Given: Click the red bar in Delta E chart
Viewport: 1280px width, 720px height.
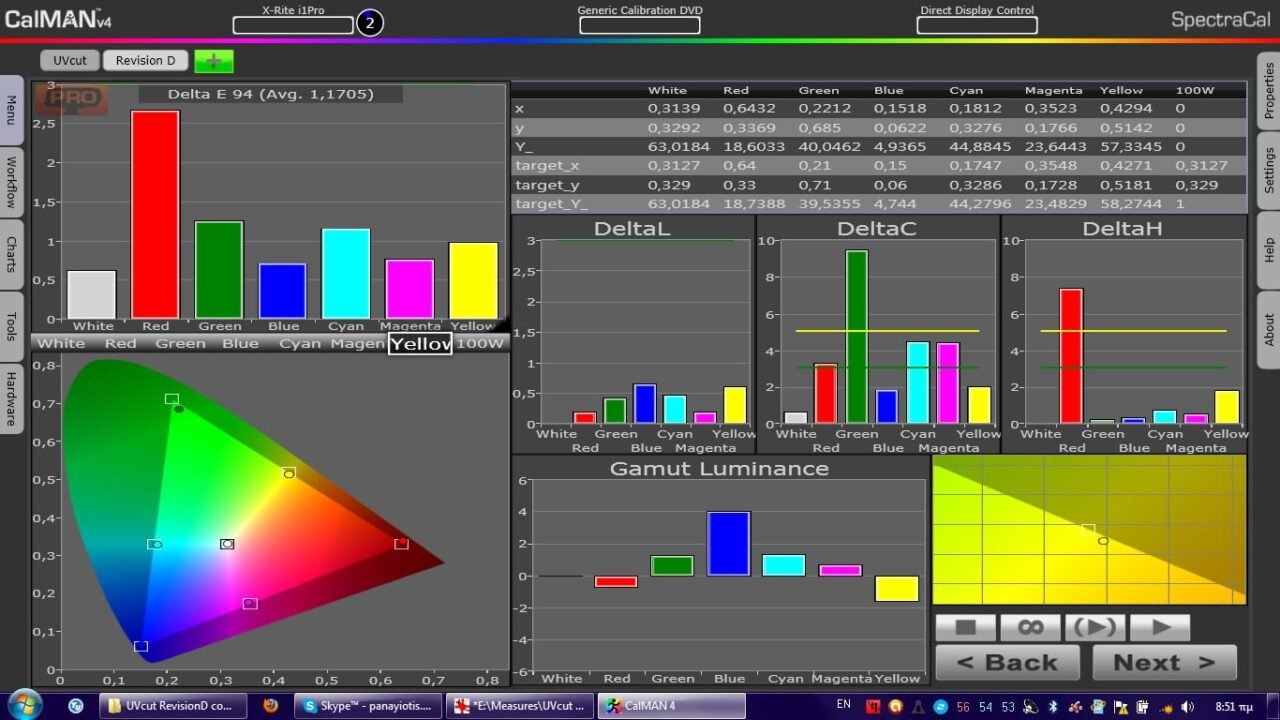Looking at the screenshot, I should click(x=155, y=214).
